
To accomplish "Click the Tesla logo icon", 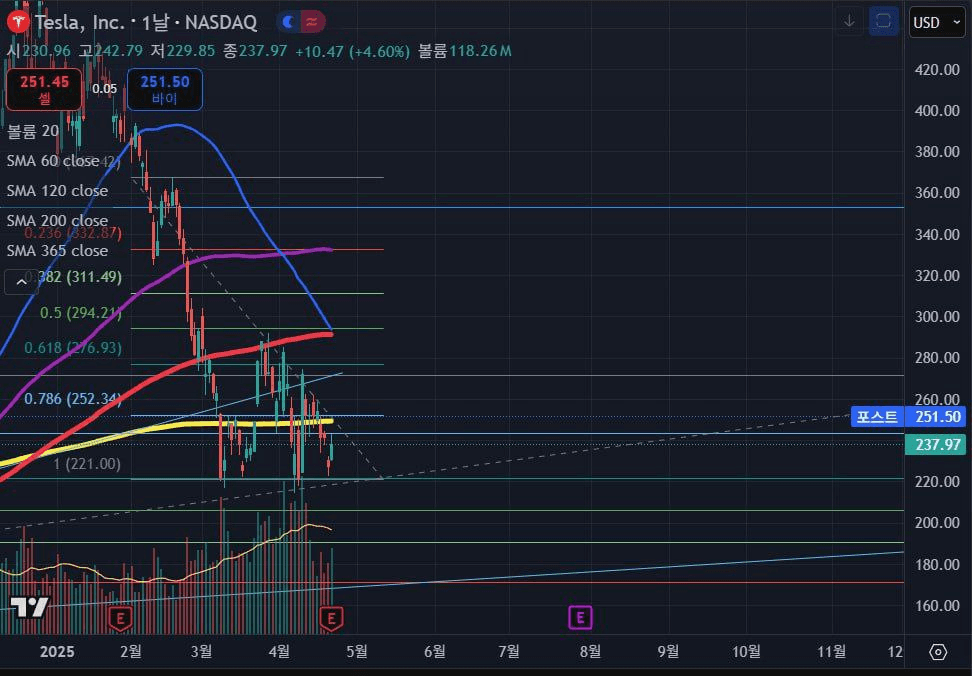I will pos(18,22).
